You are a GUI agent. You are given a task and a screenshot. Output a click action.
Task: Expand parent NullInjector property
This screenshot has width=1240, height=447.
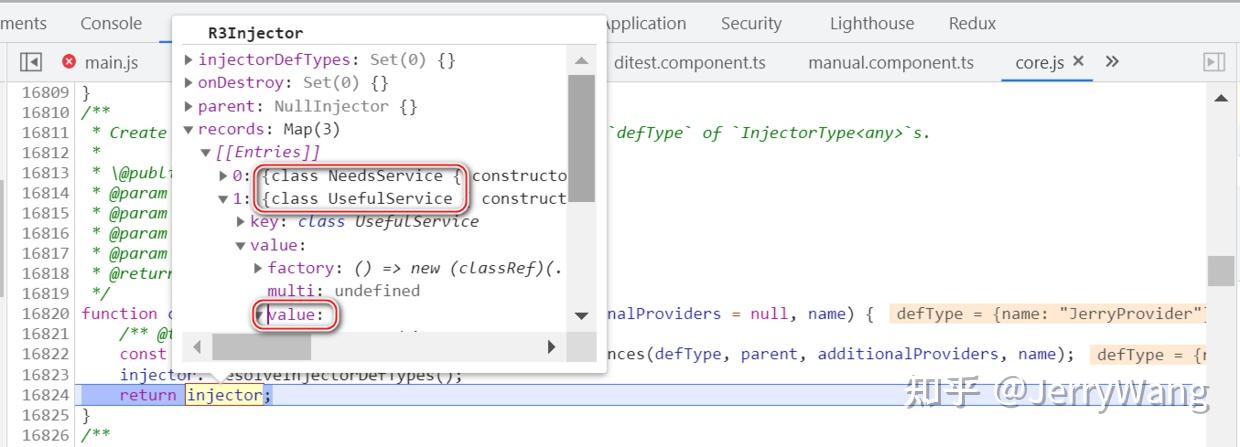coord(189,106)
